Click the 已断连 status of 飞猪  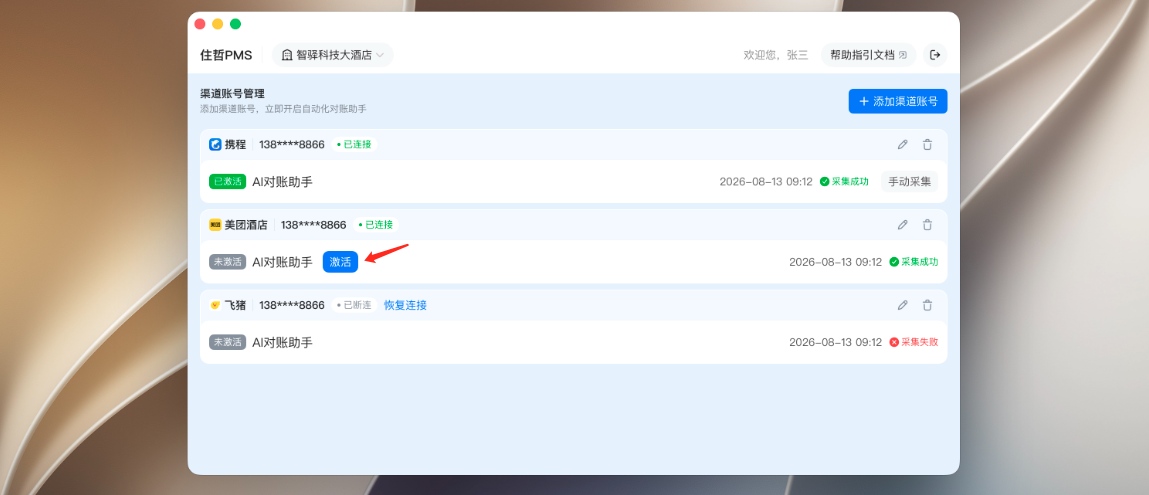click(354, 305)
